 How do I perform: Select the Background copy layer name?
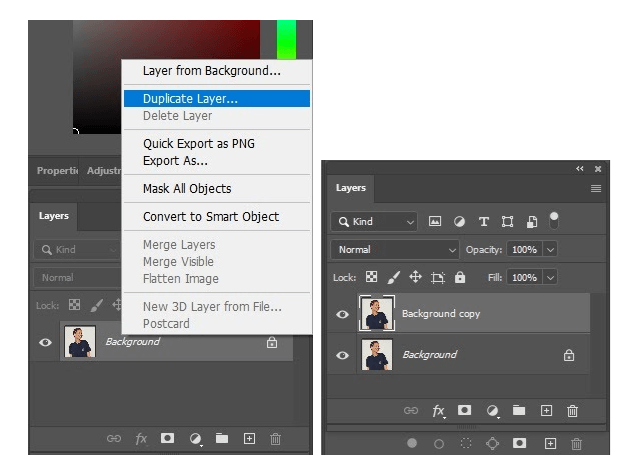[441, 314]
